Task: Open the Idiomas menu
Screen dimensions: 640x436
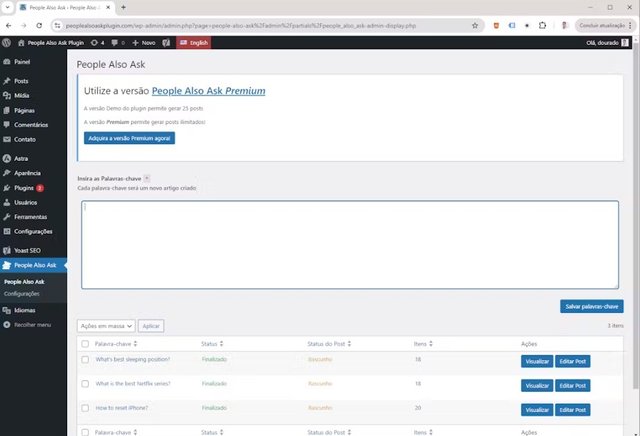Action: [24, 310]
